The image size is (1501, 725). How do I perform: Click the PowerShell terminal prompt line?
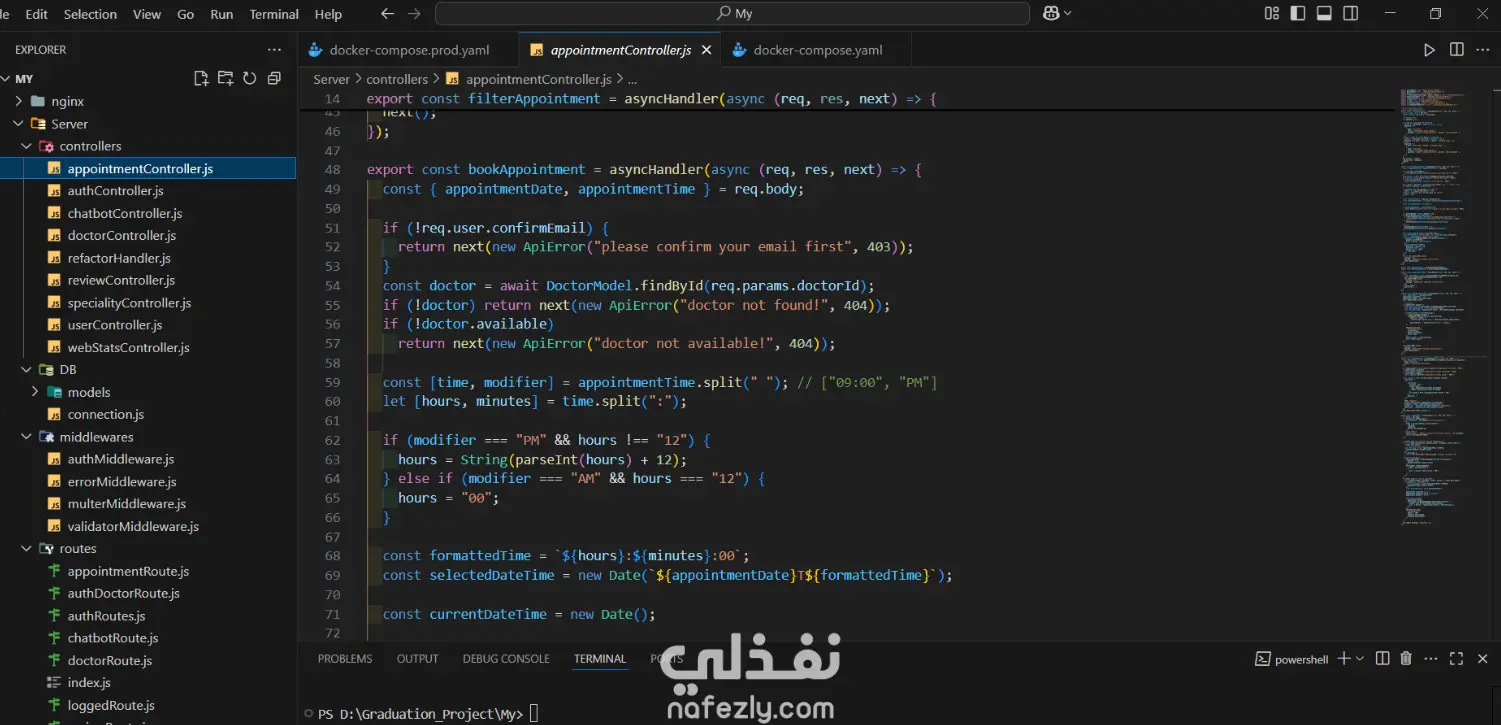pyautogui.click(x=428, y=714)
